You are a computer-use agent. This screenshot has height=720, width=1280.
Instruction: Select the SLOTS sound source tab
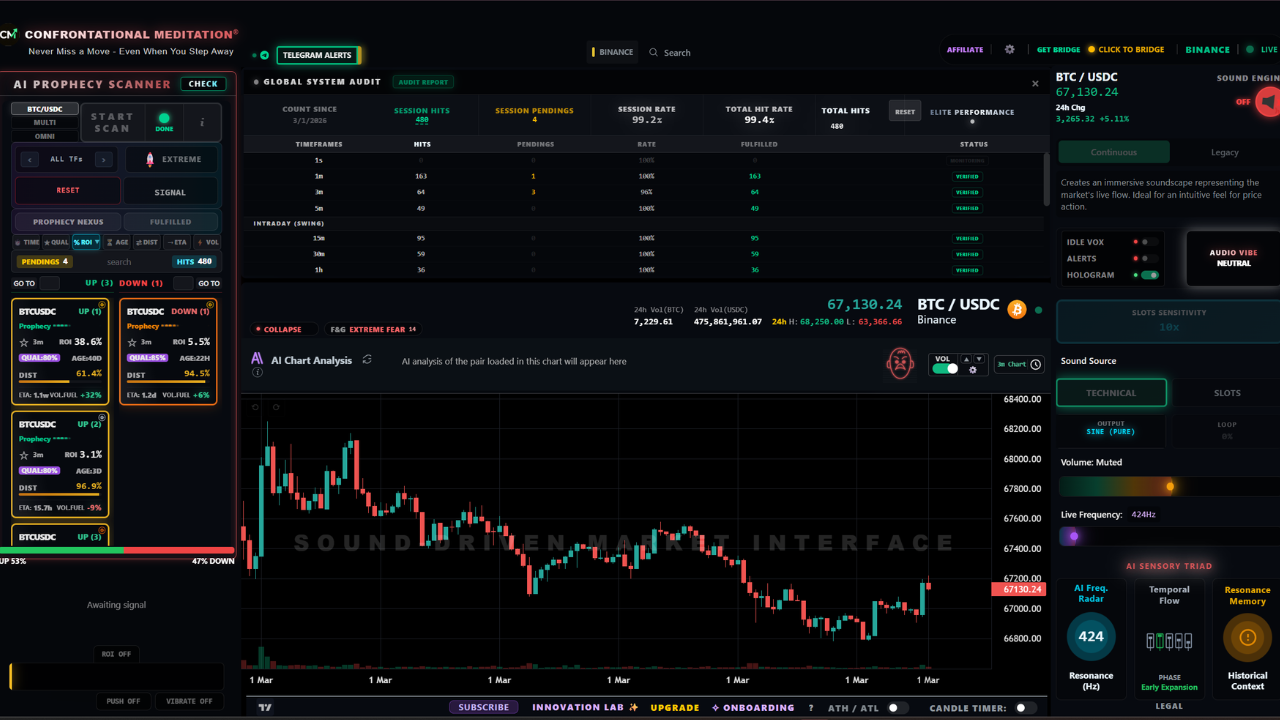point(1227,393)
